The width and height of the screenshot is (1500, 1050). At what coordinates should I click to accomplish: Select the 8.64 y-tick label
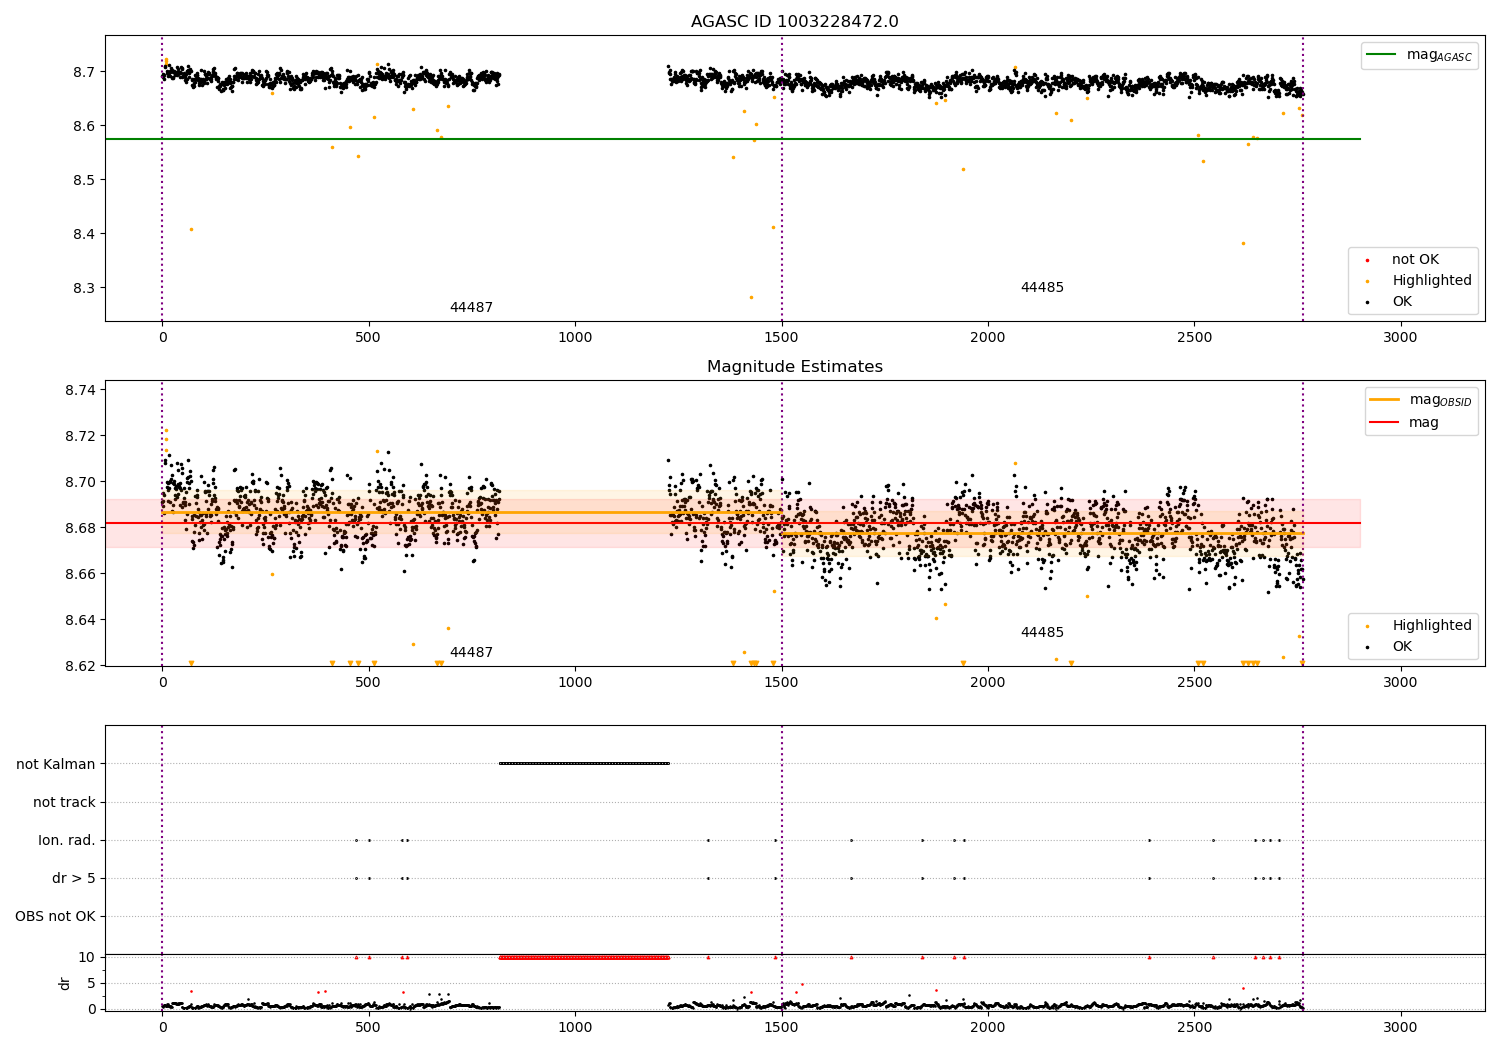[x=80, y=620]
